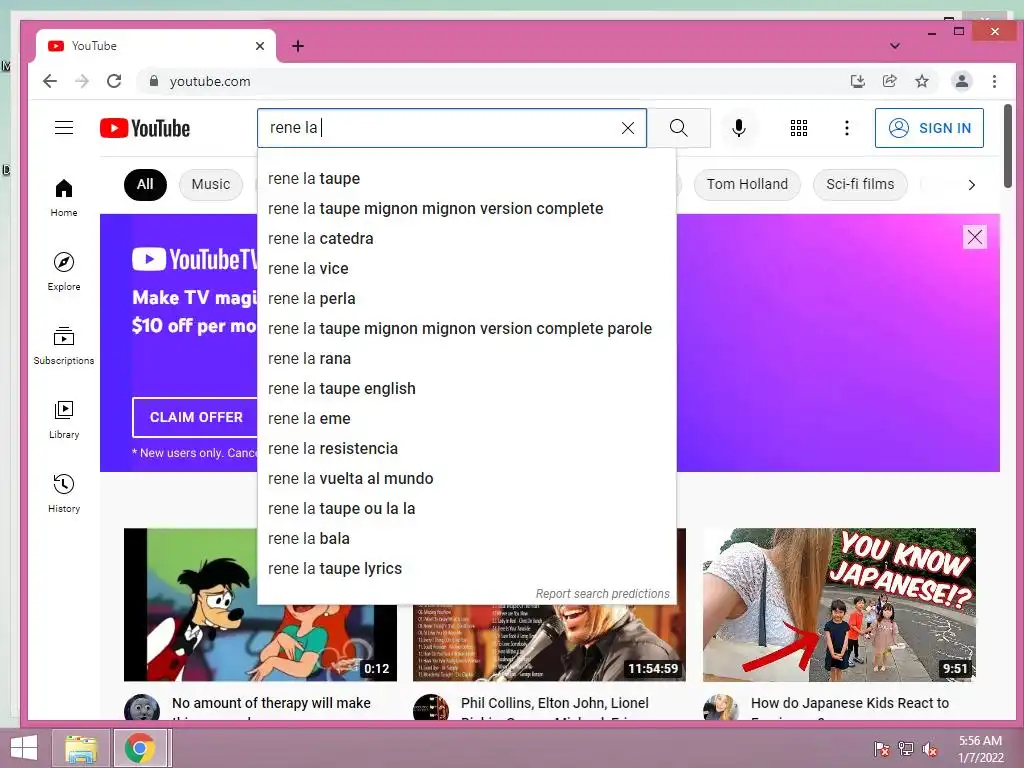Click the SIGN IN button
Viewport: 1024px width, 768px height.
click(x=929, y=128)
